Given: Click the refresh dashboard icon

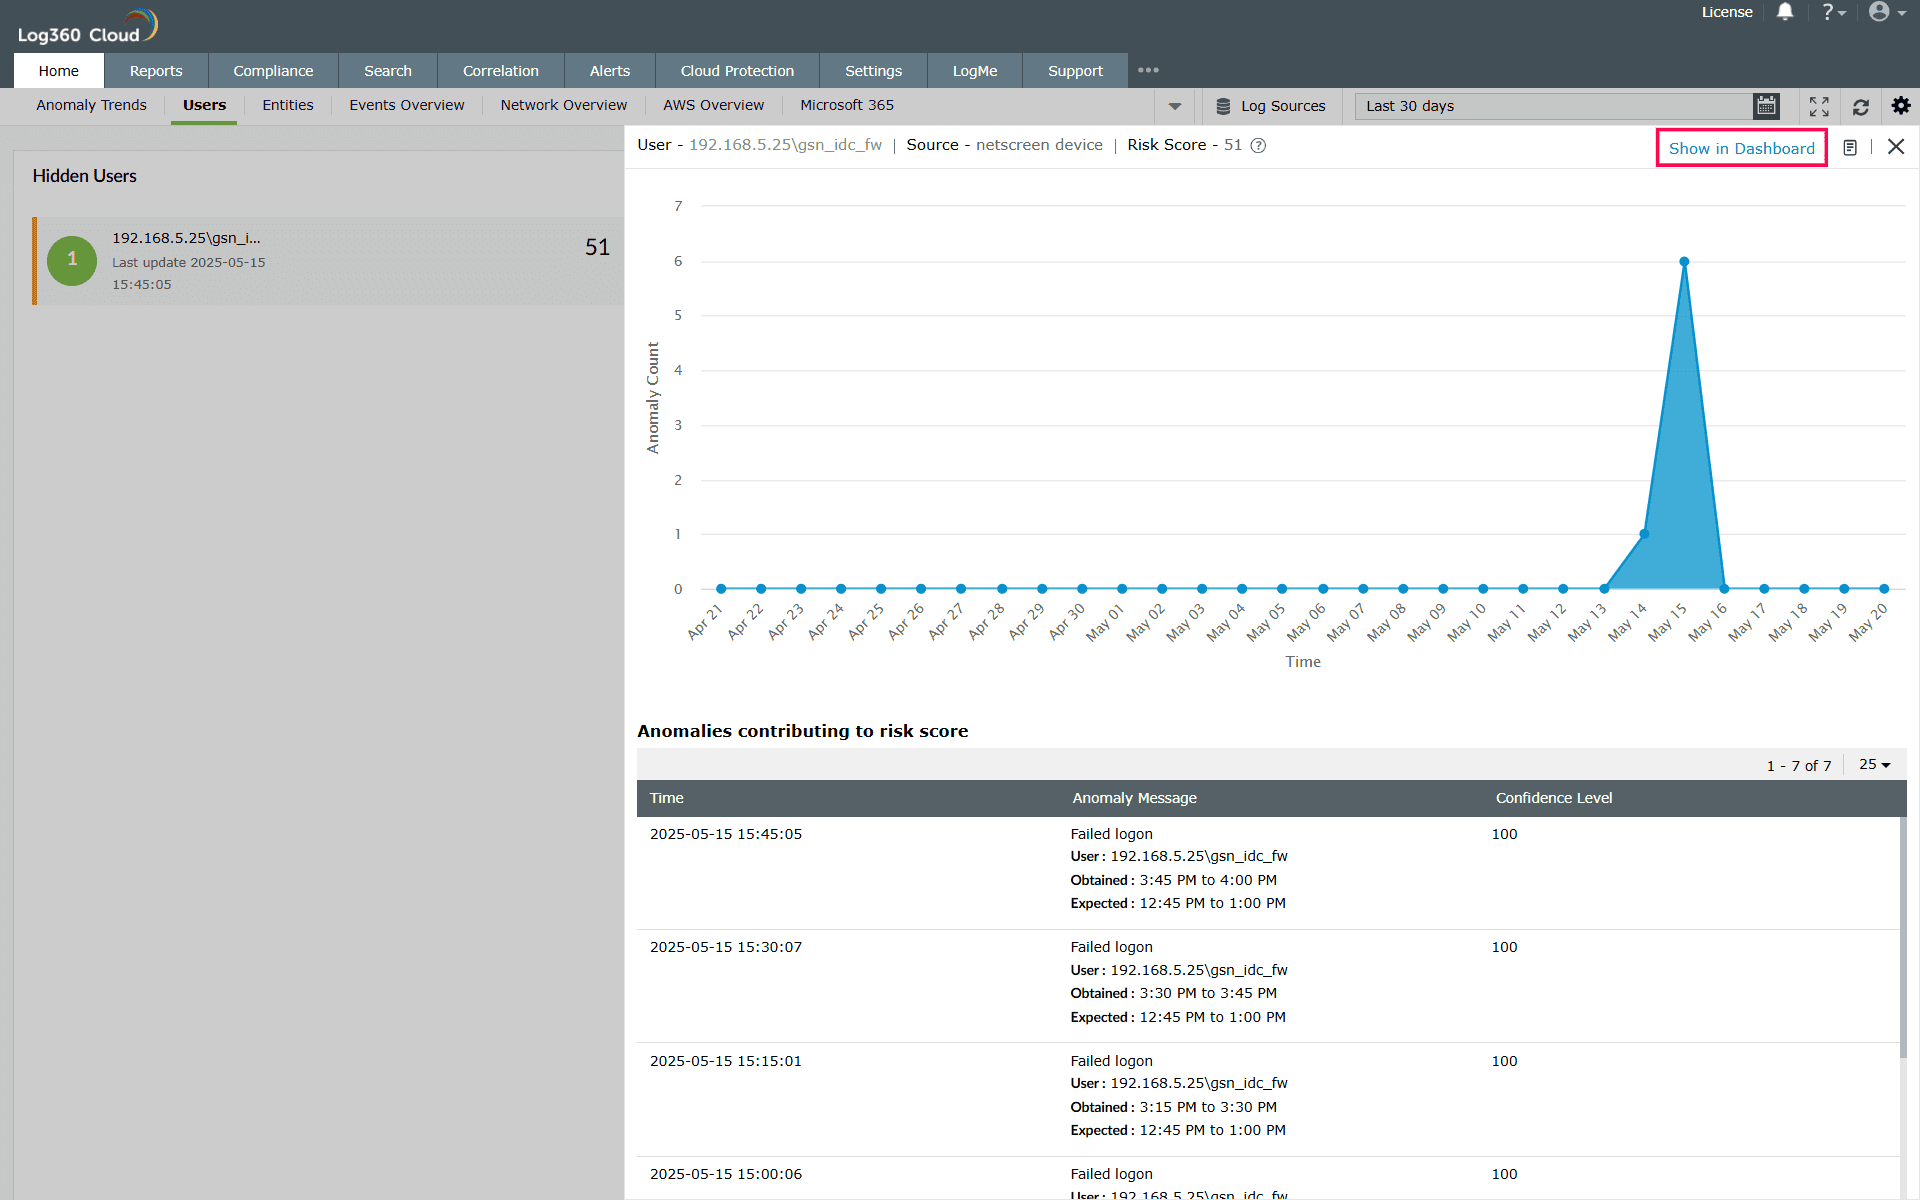Looking at the screenshot, I should [x=1861, y=106].
